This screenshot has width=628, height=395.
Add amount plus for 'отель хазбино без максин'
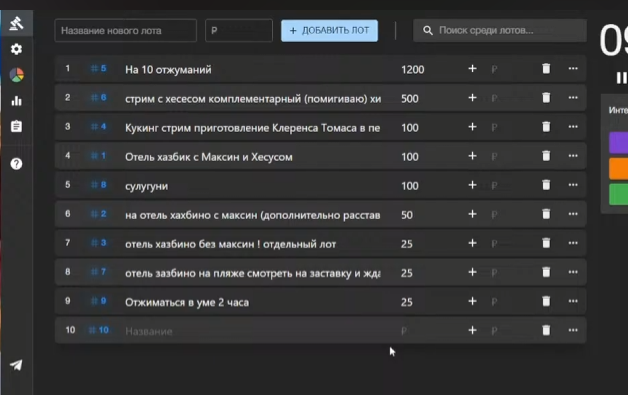point(472,243)
